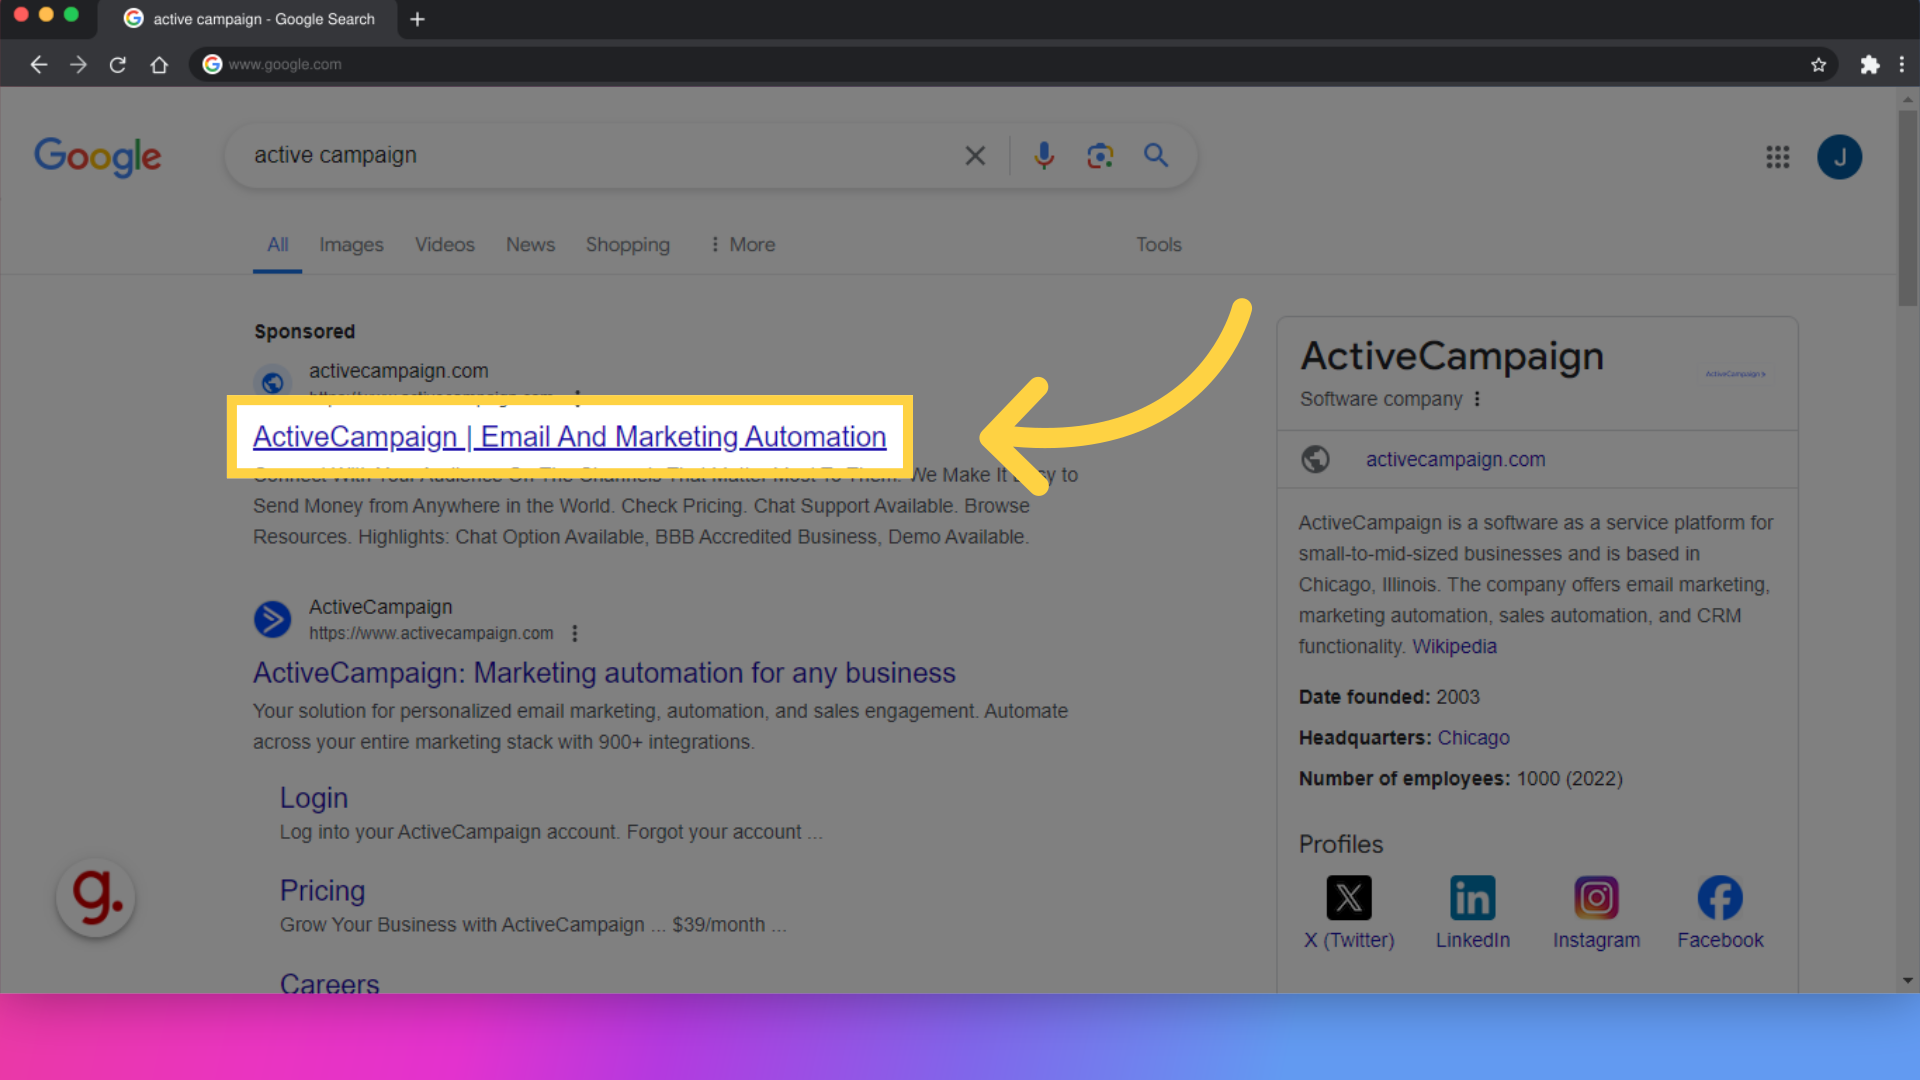This screenshot has width=1920, height=1080.
Task: Open options for the ActiveCampaign organic result
Action: [574, 633]
